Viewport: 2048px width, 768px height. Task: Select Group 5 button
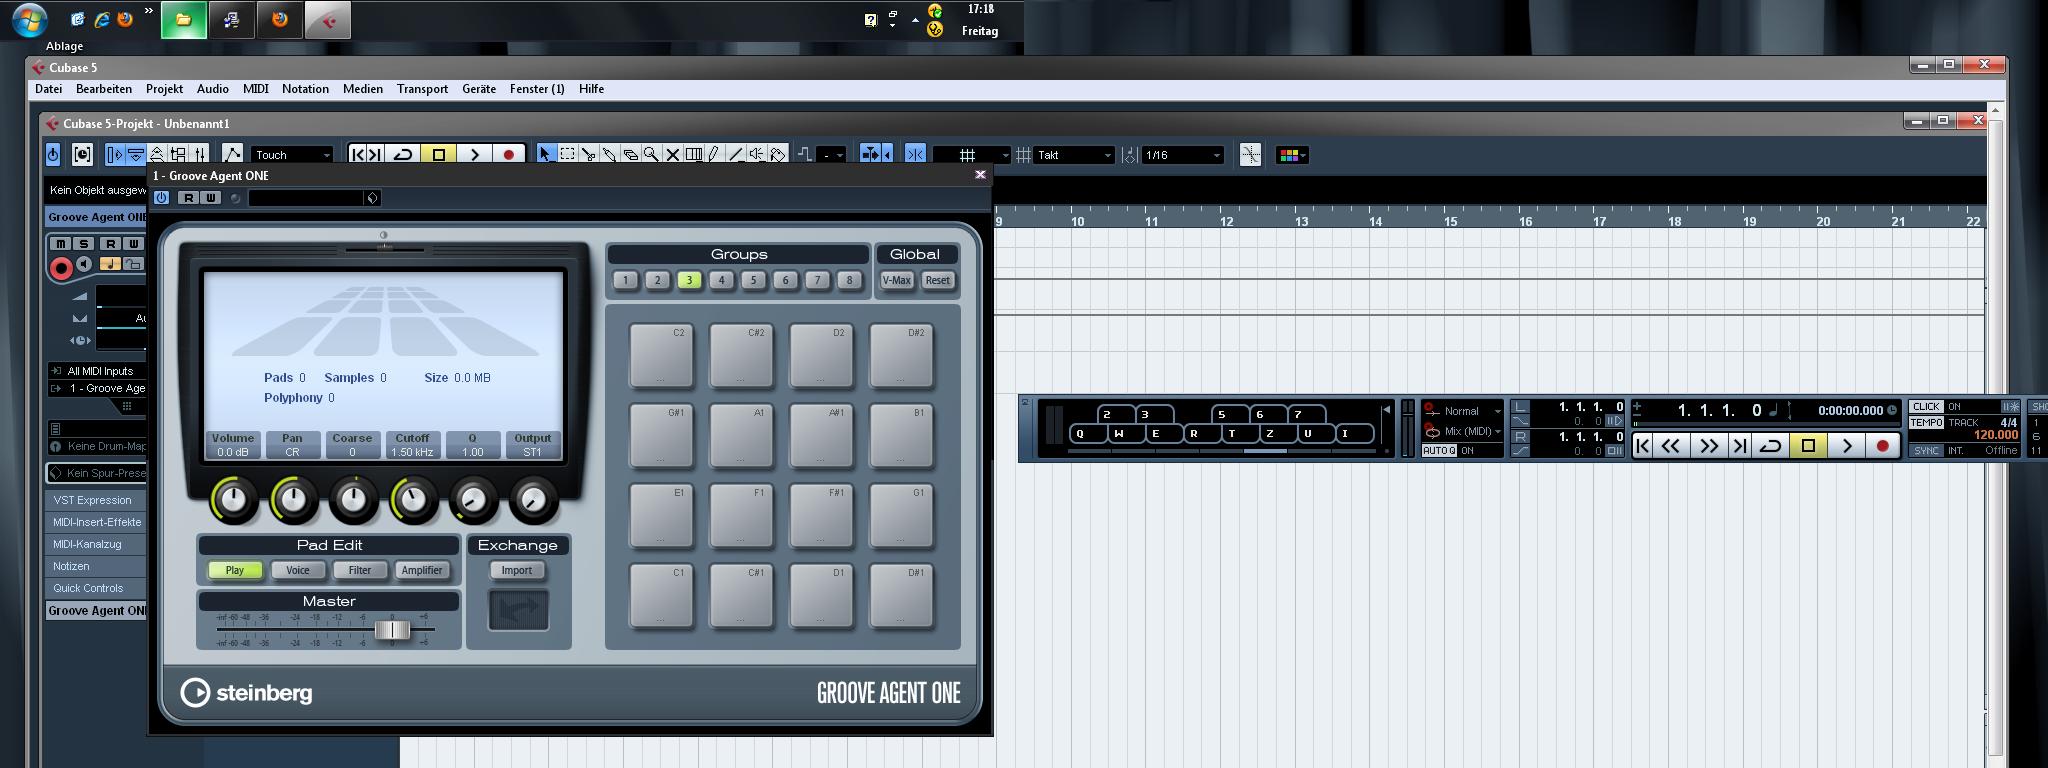click(x=753, y=280)
